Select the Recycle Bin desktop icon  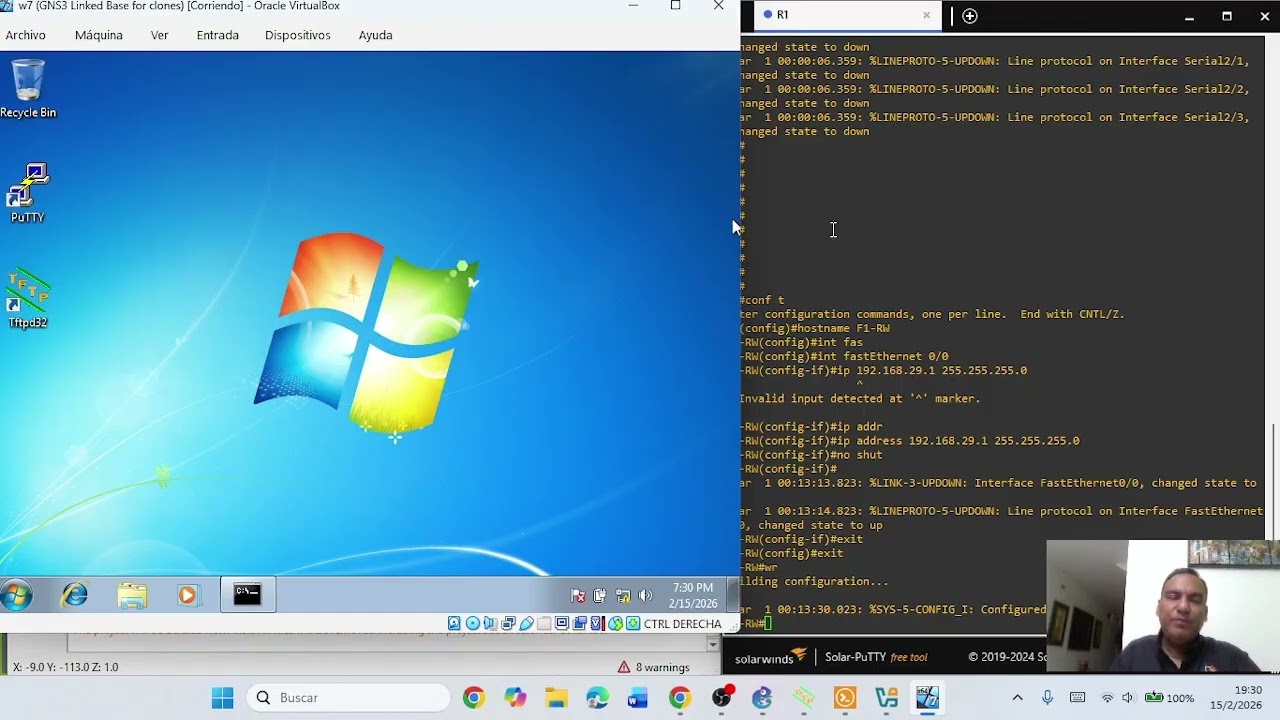tap(28, 89)
